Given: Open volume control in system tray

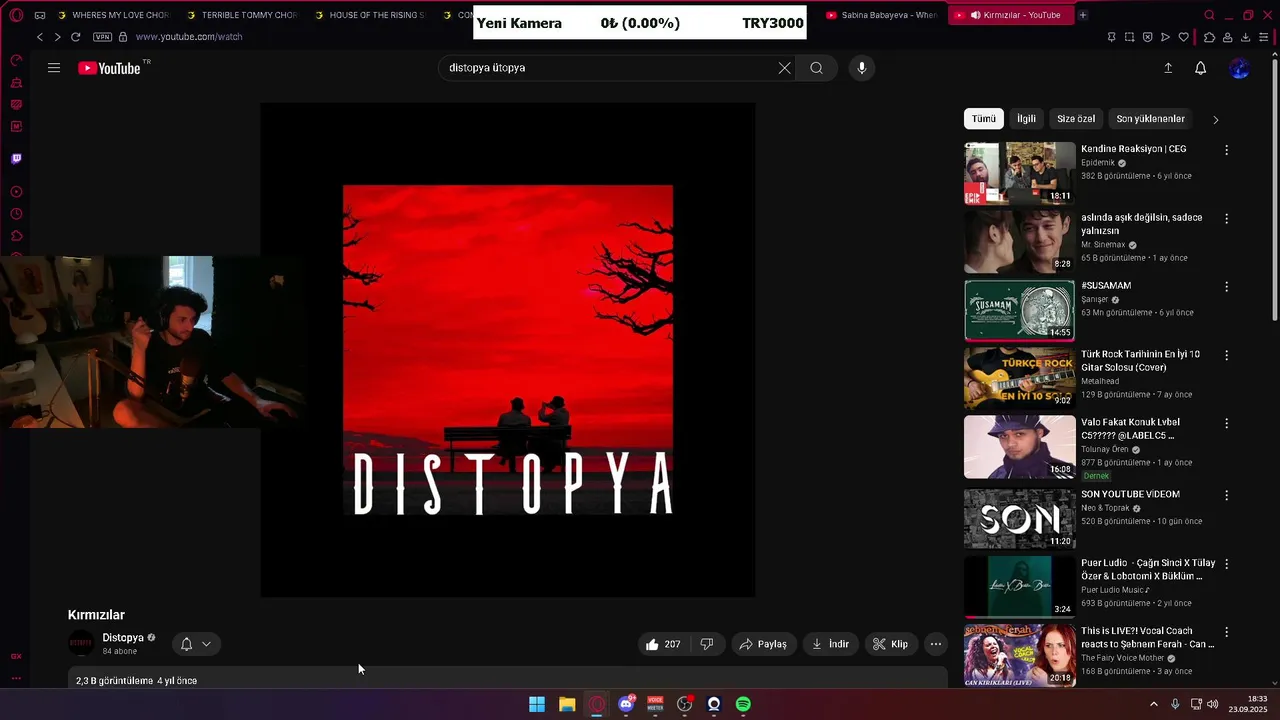Looking at the screenshot, I should [x=1212, y=704].
